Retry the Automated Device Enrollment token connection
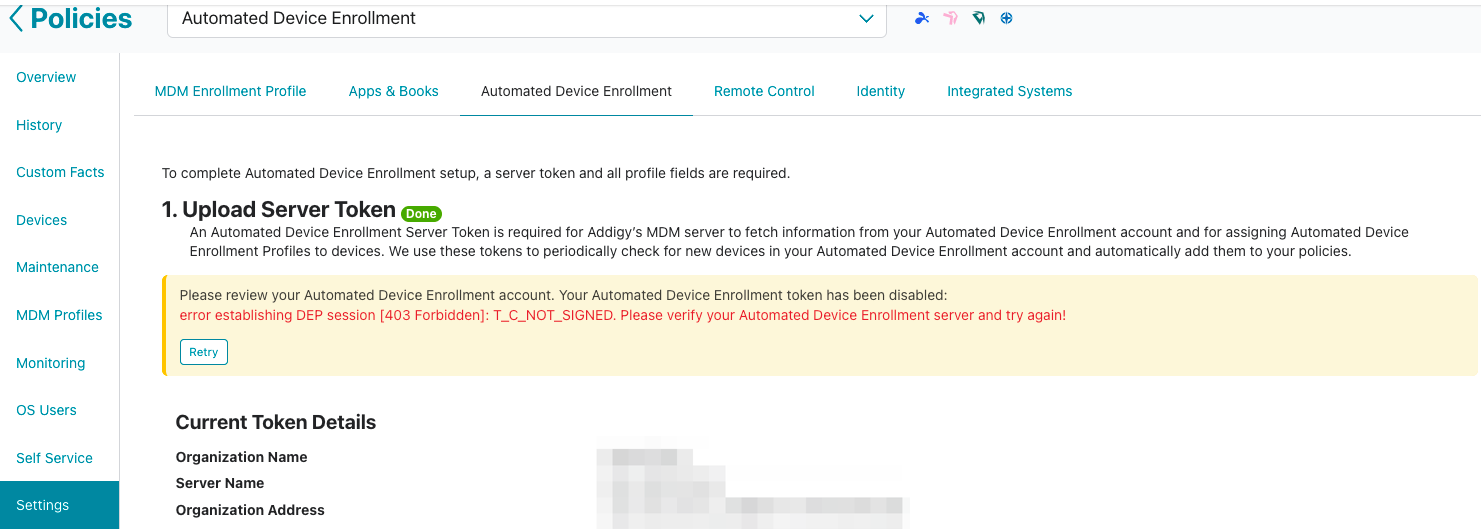 point(204,352)
